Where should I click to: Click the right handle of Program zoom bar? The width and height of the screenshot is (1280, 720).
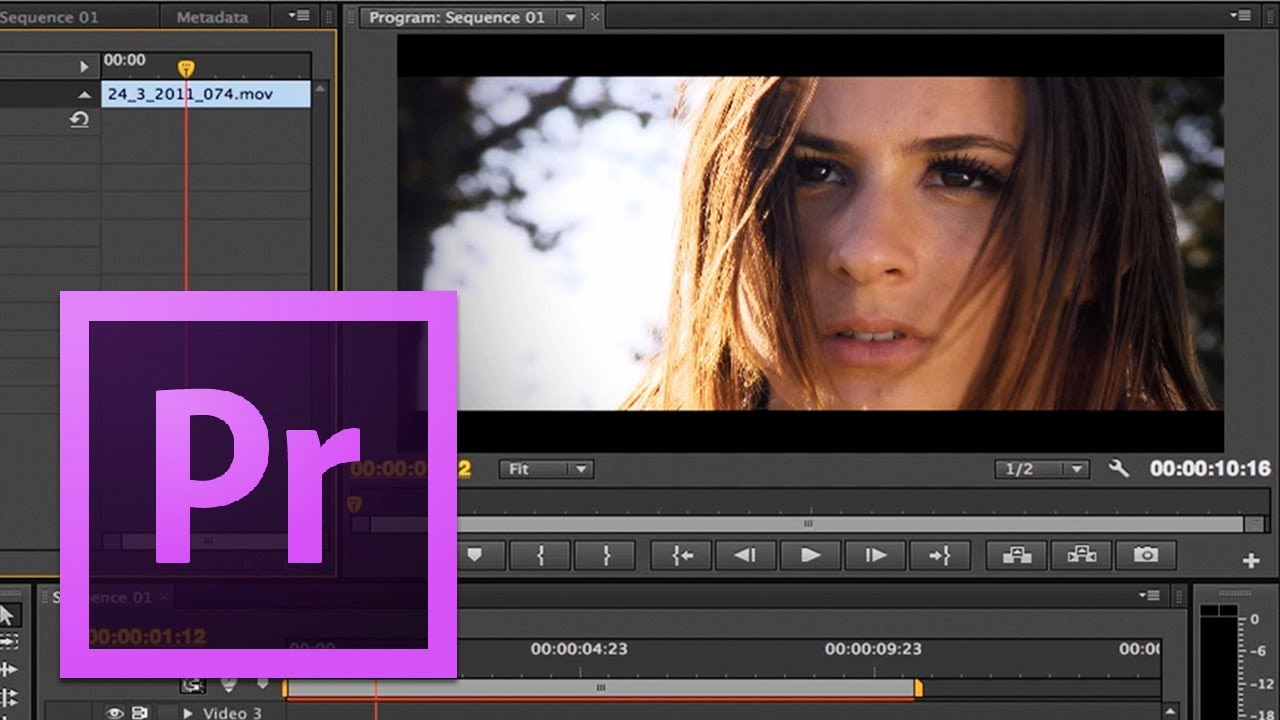[1253, 524]
